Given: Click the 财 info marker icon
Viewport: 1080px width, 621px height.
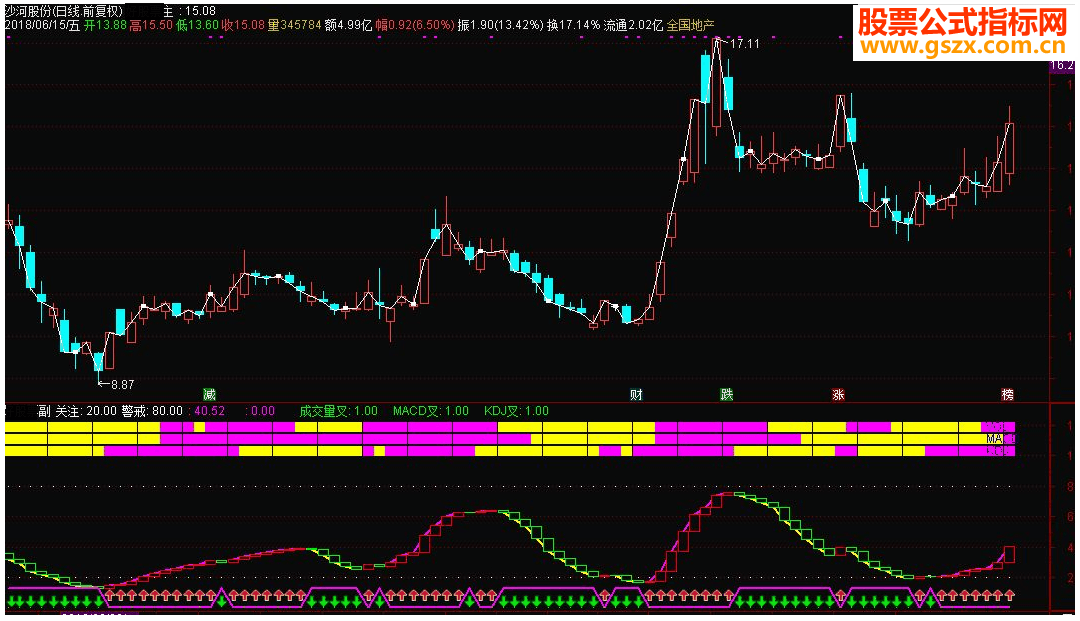Looking at the screenshot, I should point(636,394).
